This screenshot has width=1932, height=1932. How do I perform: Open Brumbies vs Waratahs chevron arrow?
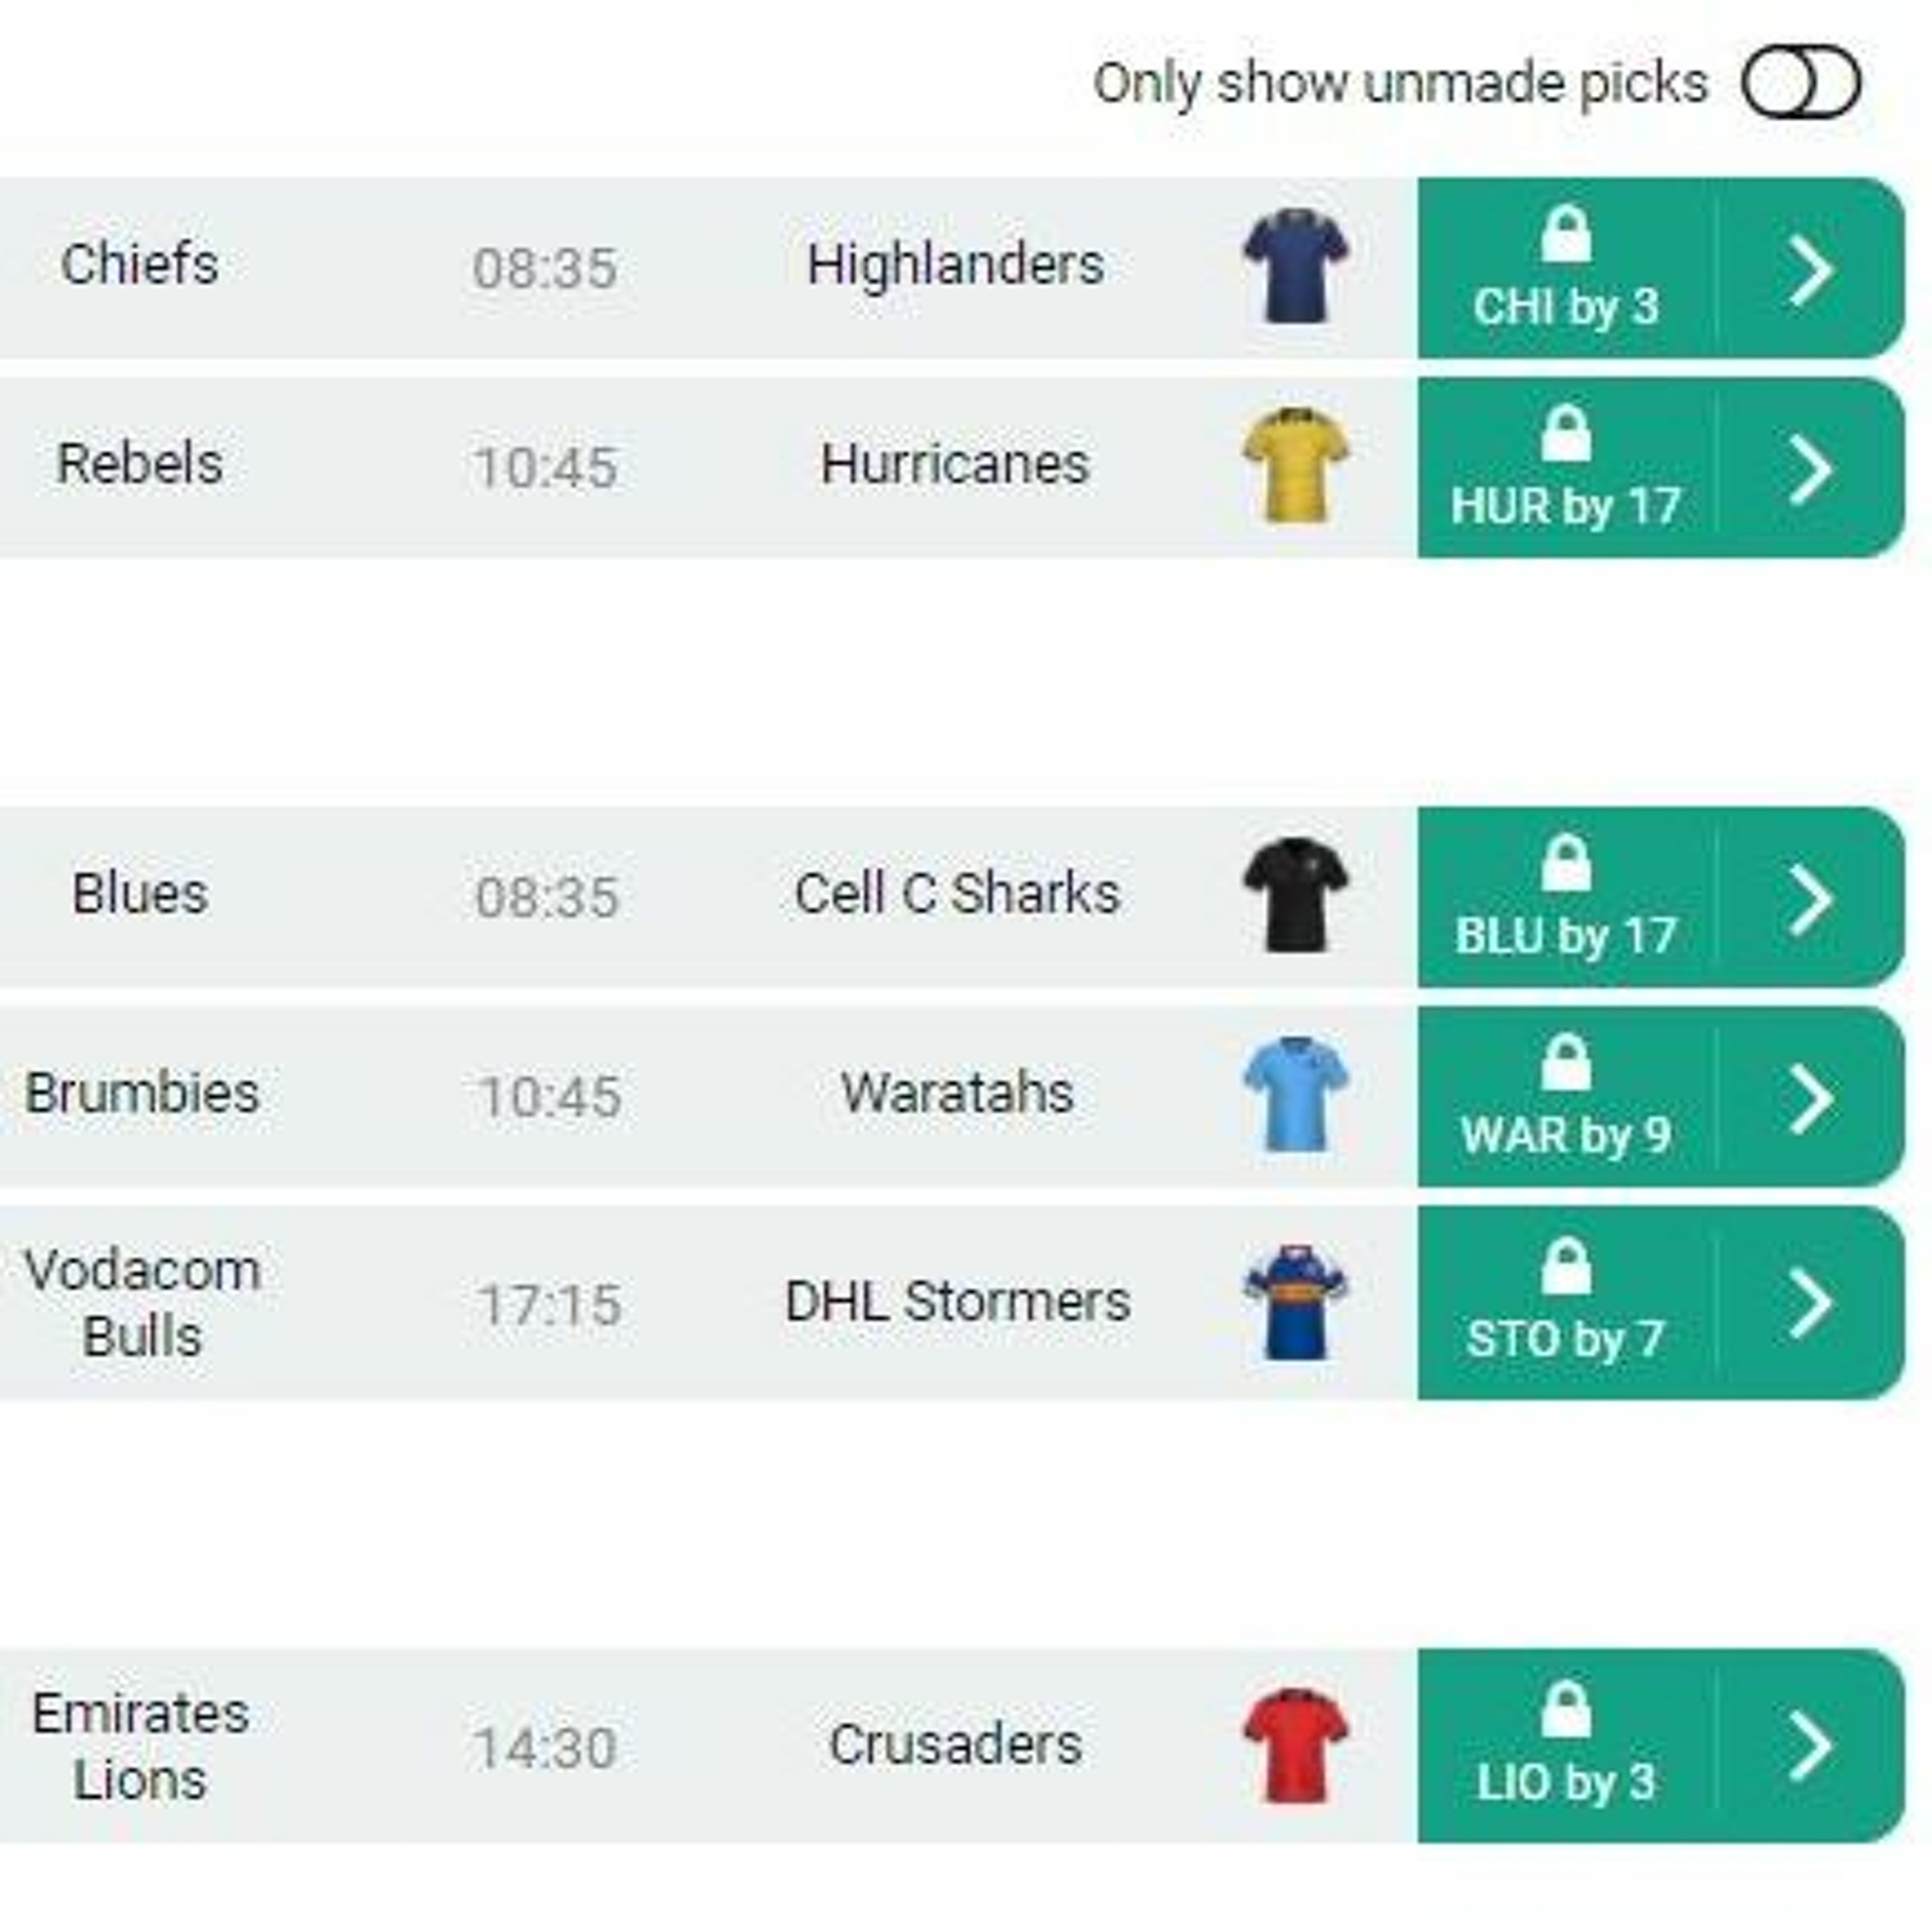[1810, 1097]
